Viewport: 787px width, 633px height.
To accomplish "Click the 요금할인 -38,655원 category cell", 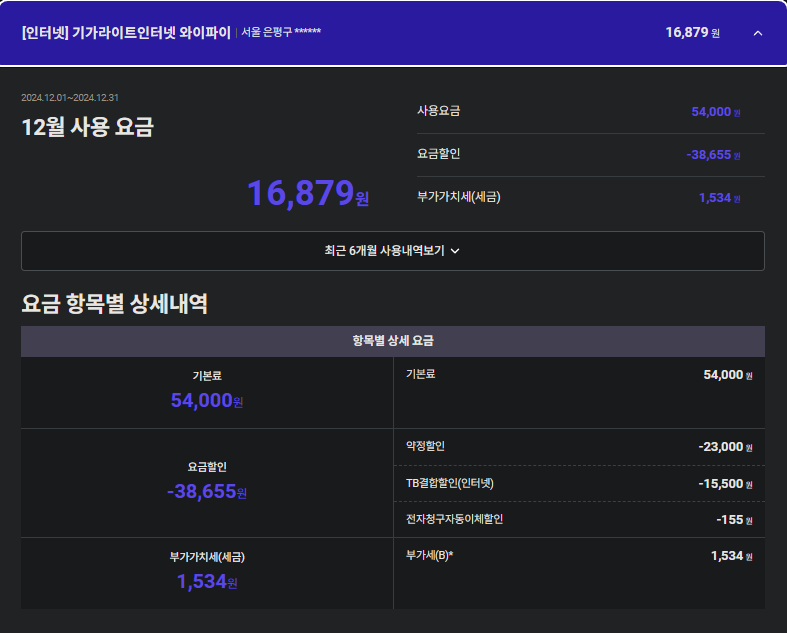I will click(207, 482).
